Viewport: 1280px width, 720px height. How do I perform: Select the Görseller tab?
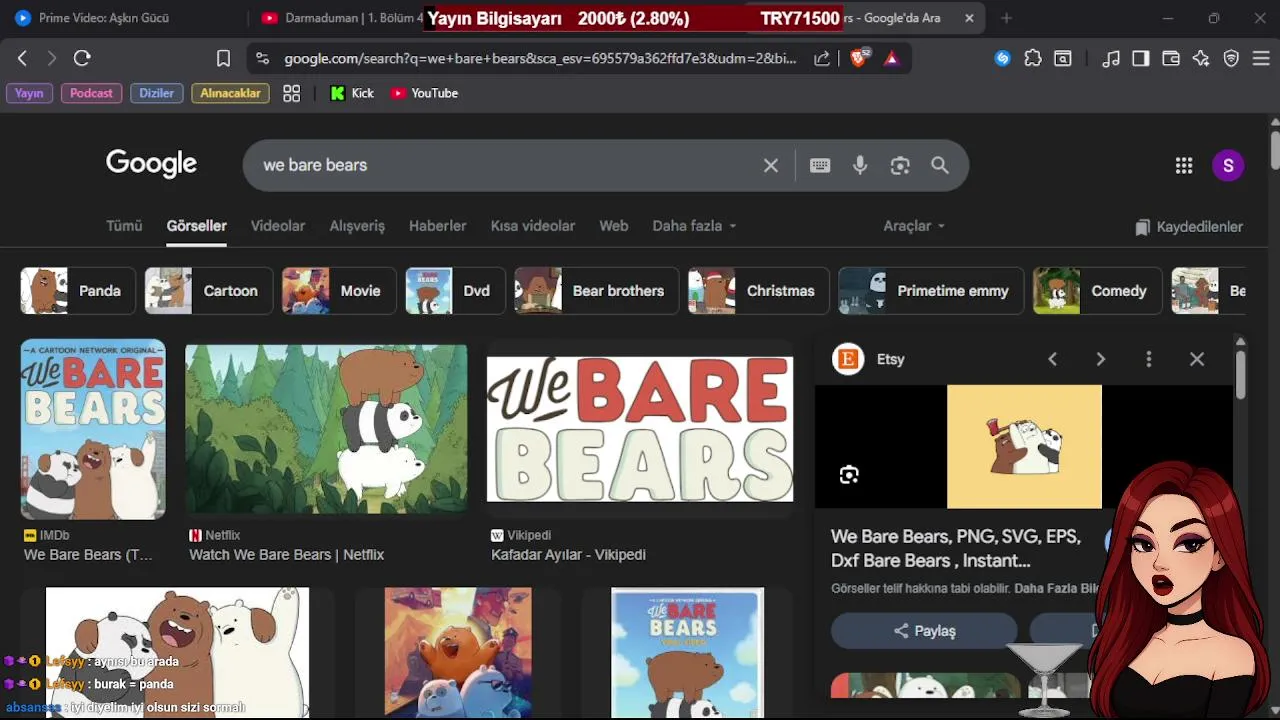click(196, 226)
